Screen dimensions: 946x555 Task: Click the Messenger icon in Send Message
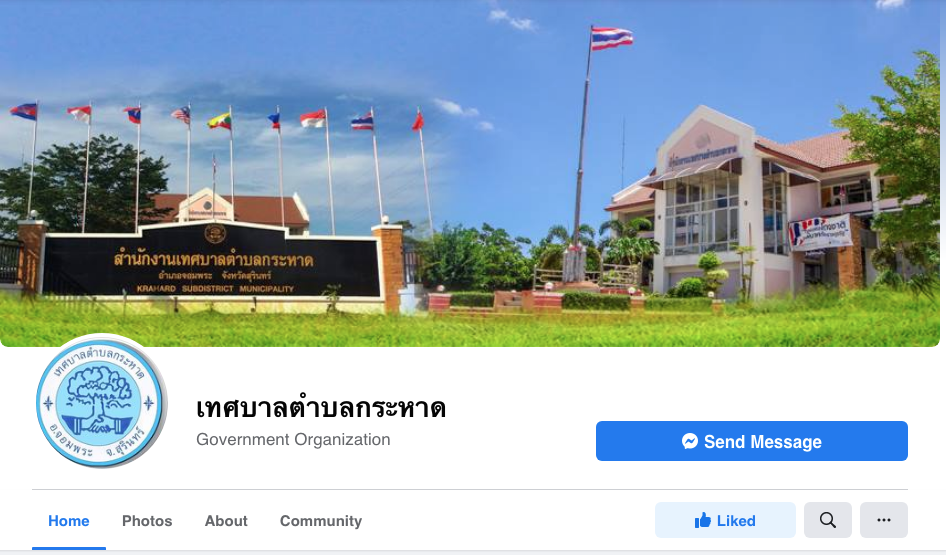[690, 441]
